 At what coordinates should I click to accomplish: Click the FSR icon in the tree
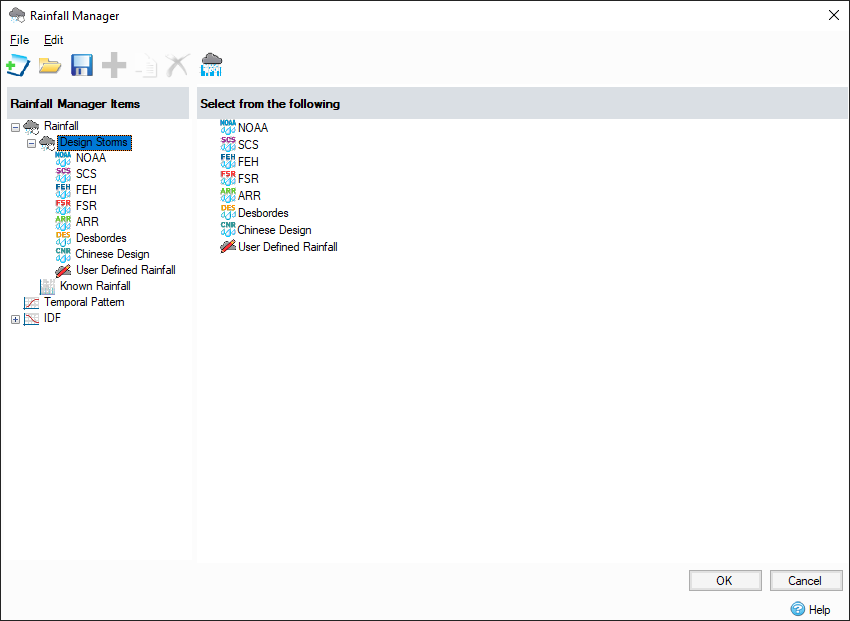[63, 206]
